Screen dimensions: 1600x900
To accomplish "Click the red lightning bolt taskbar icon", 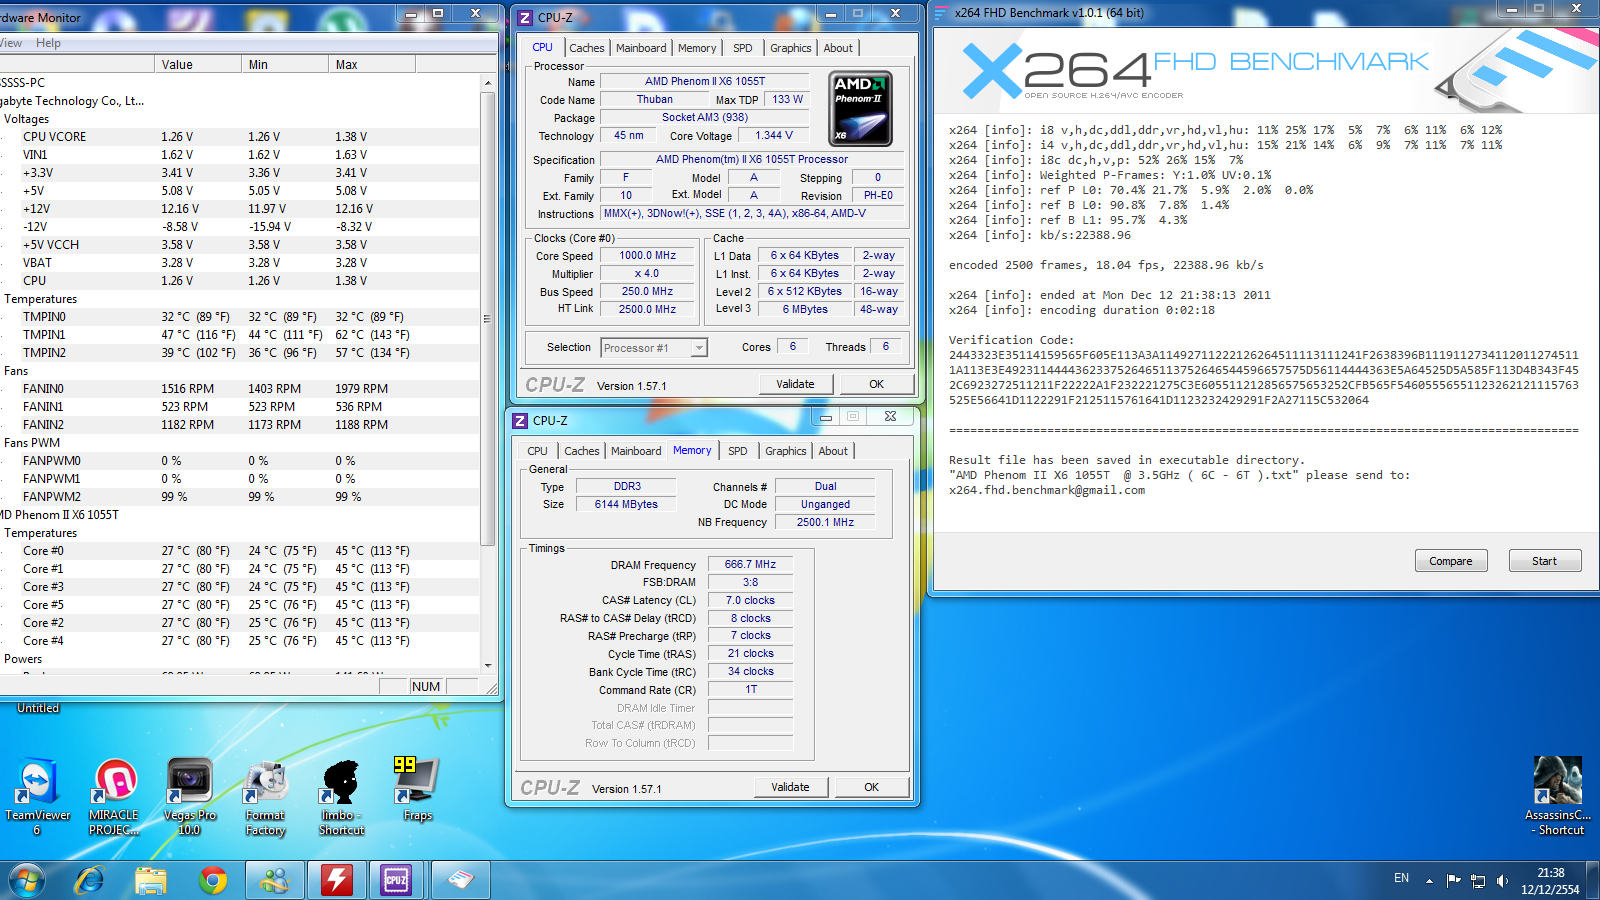I will [336, 880].
